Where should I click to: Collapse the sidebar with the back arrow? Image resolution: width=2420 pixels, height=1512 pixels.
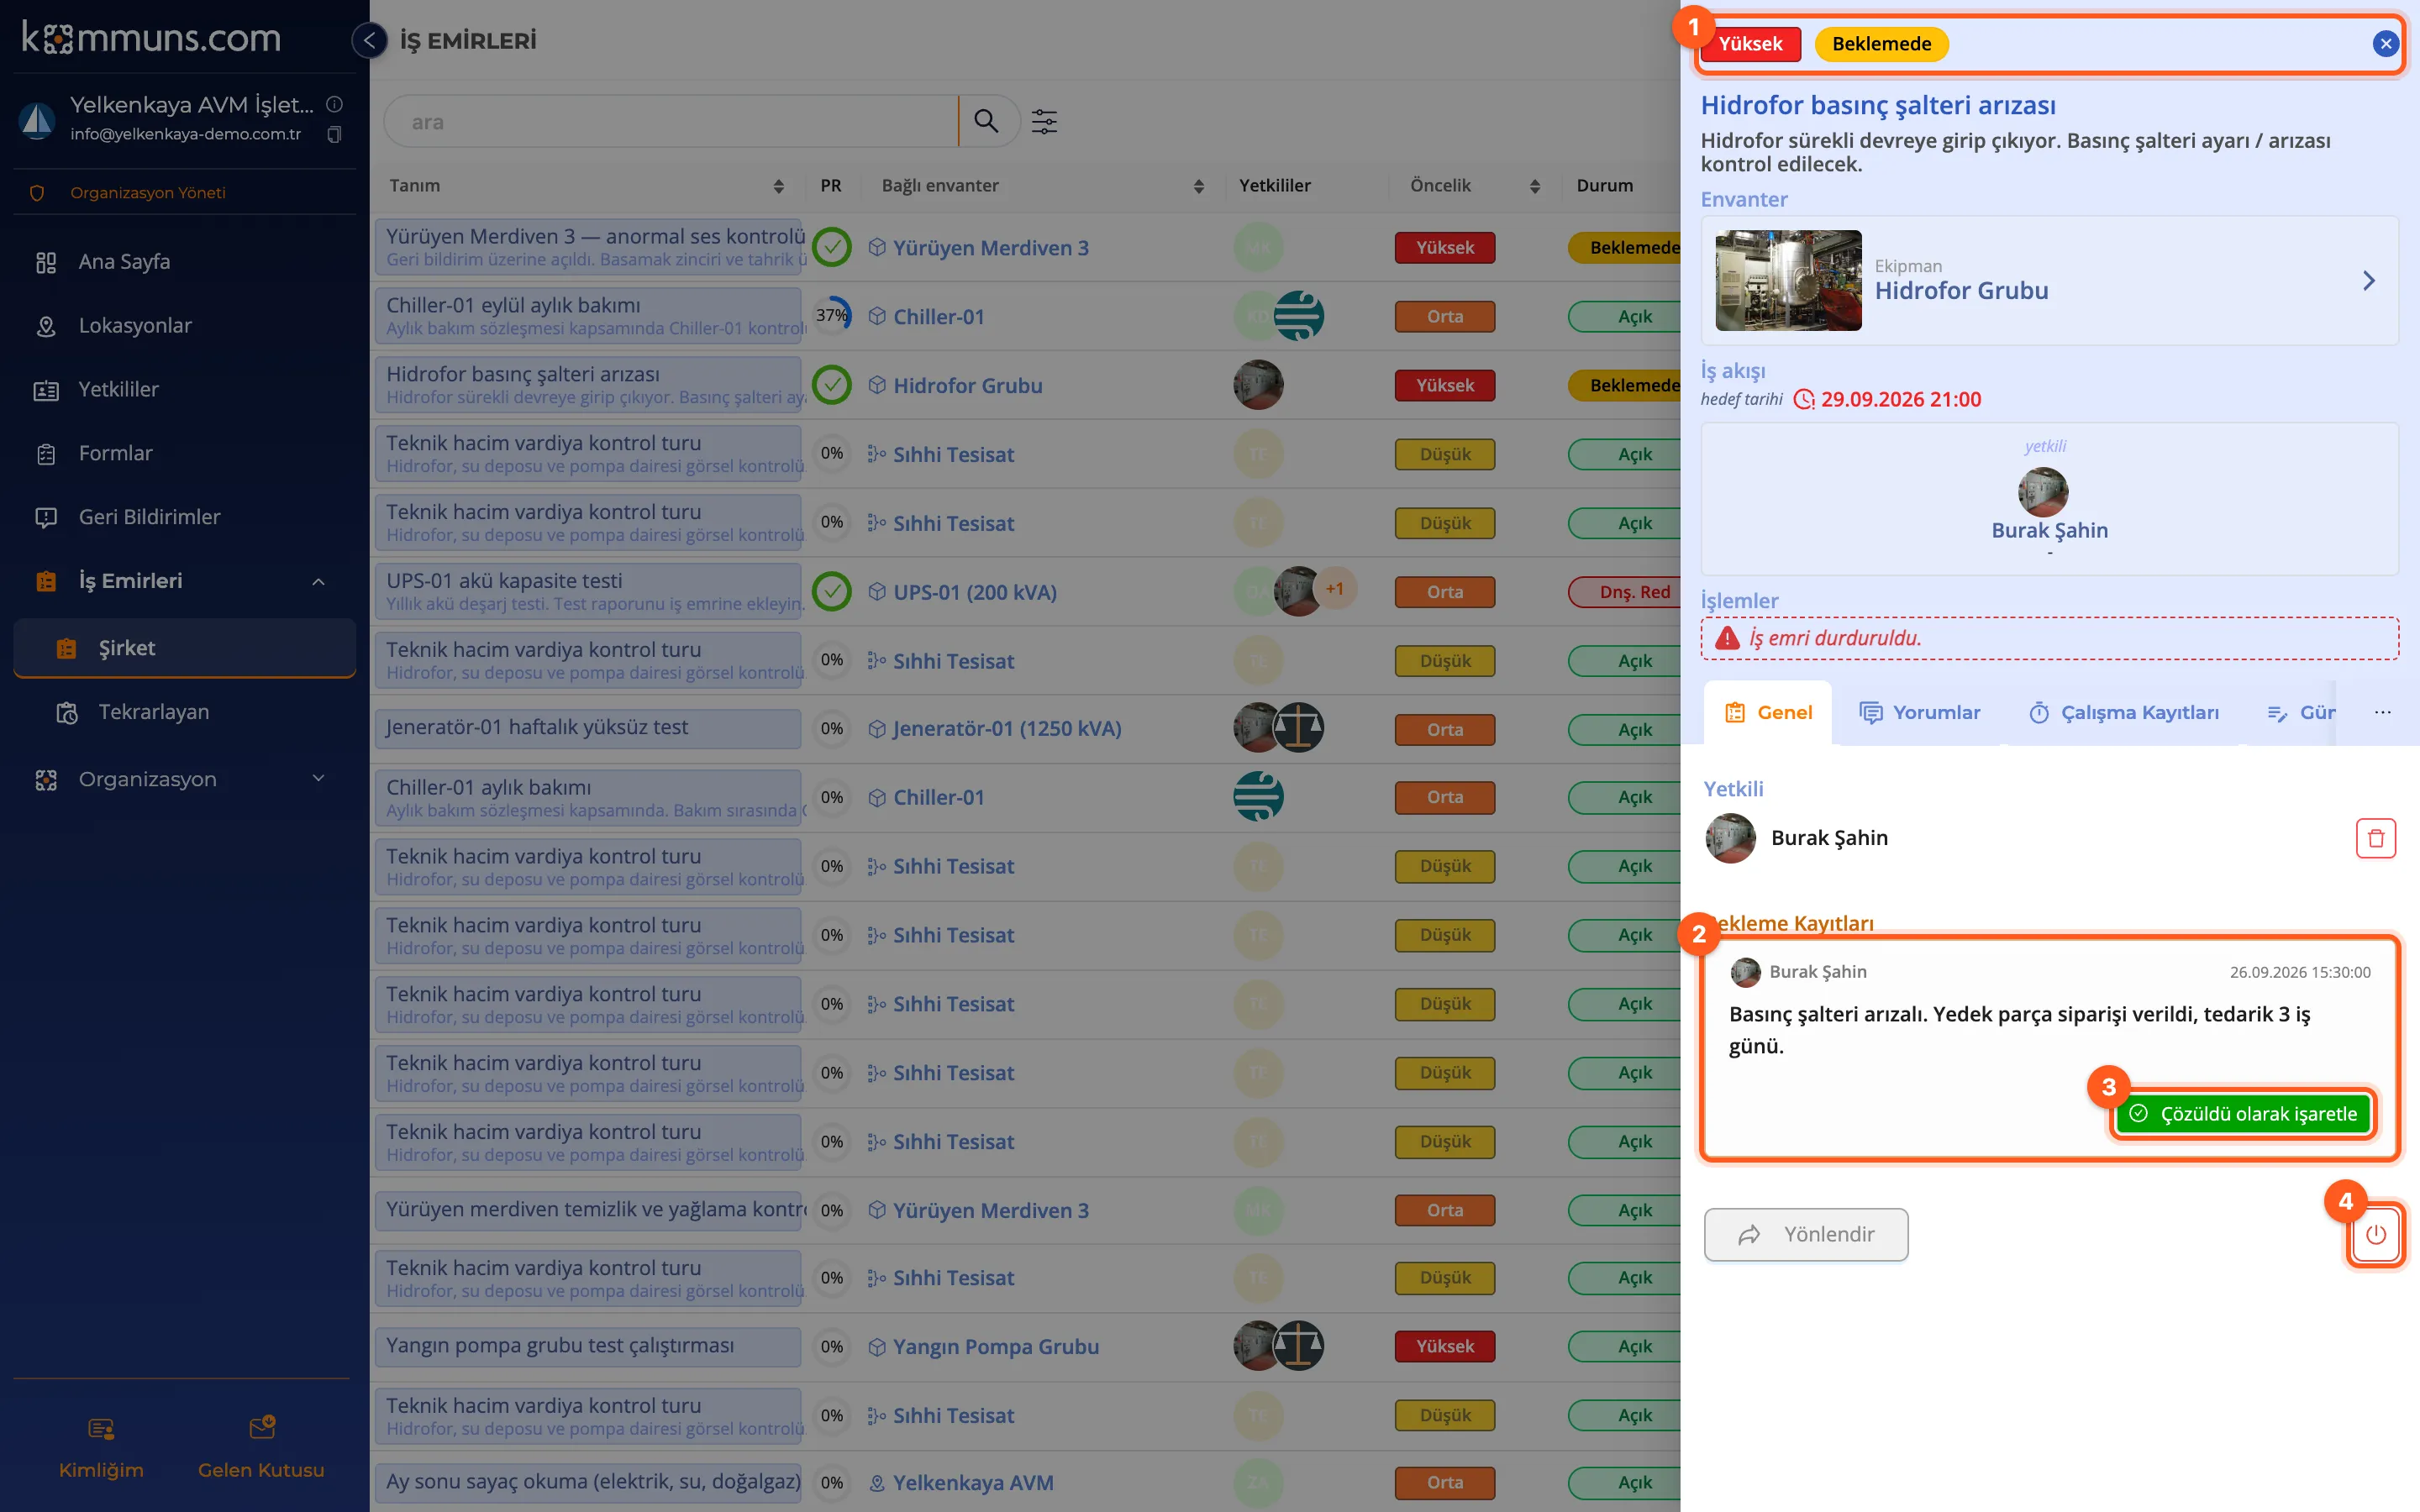click(369, 40)
